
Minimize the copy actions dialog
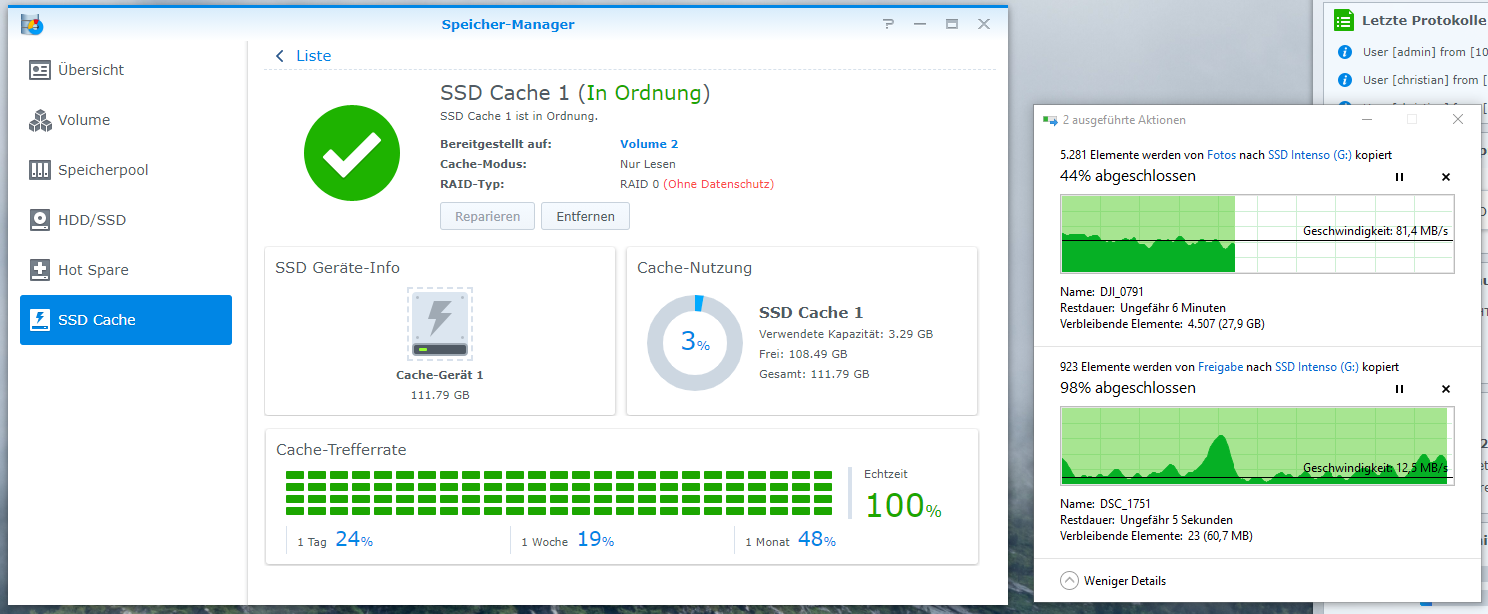[1366, 119]
